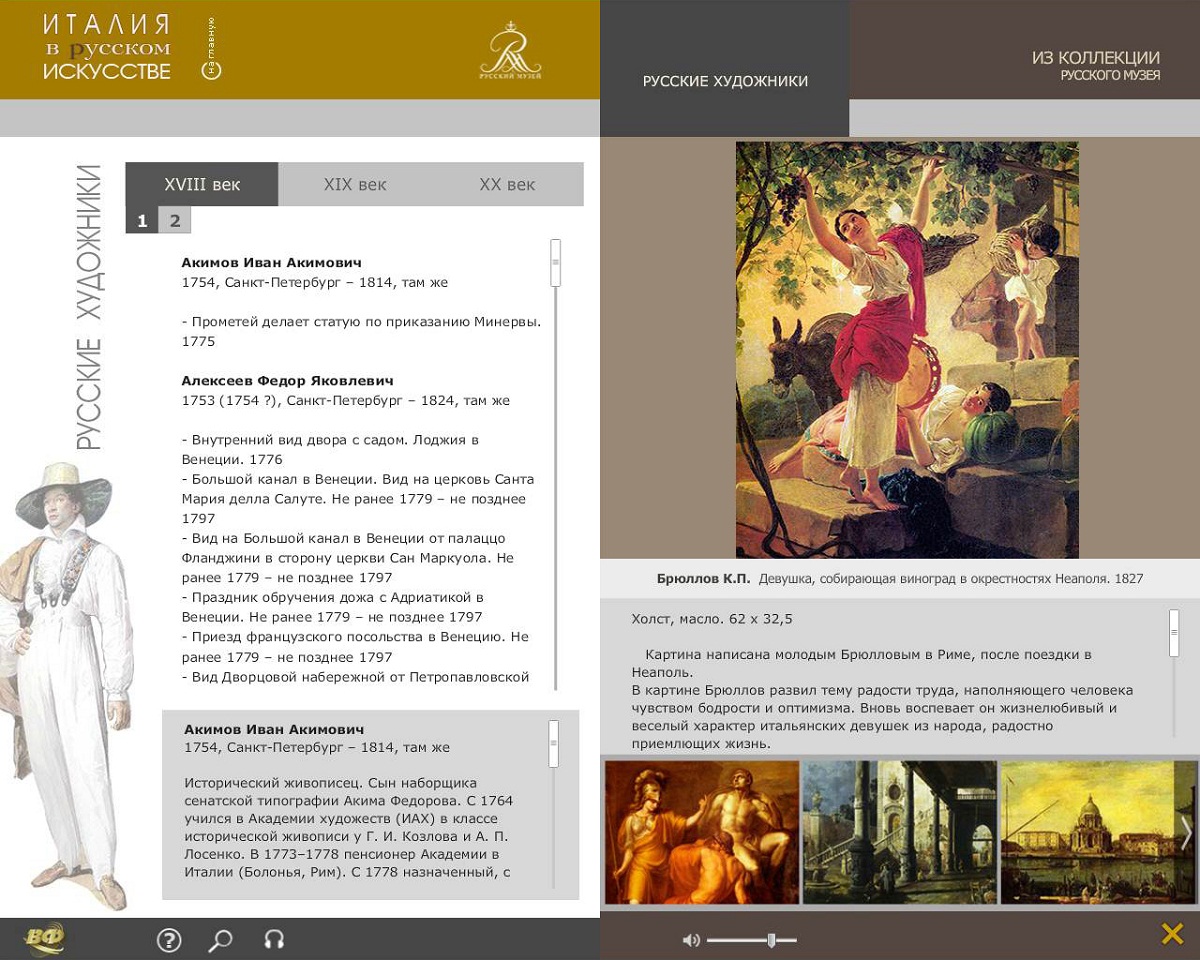Select page 1 of artists list

pyautogui.click(x=142, y=221)
